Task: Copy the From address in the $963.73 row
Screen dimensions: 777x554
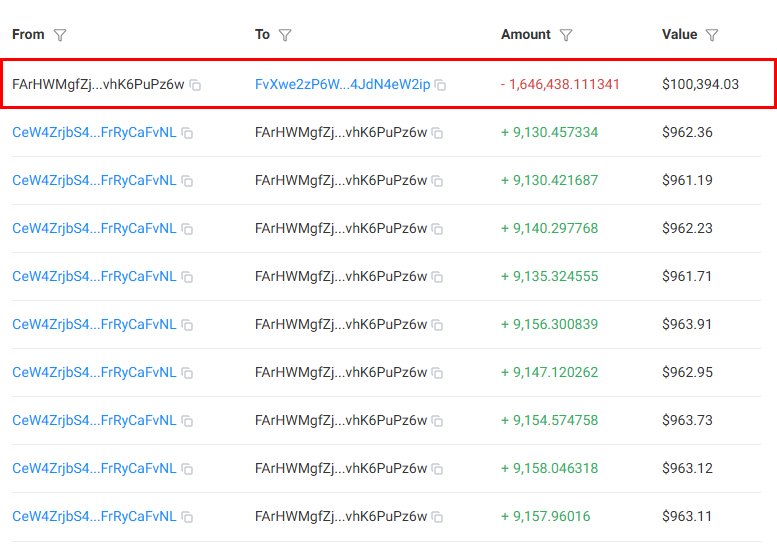Action: point(187,421)
